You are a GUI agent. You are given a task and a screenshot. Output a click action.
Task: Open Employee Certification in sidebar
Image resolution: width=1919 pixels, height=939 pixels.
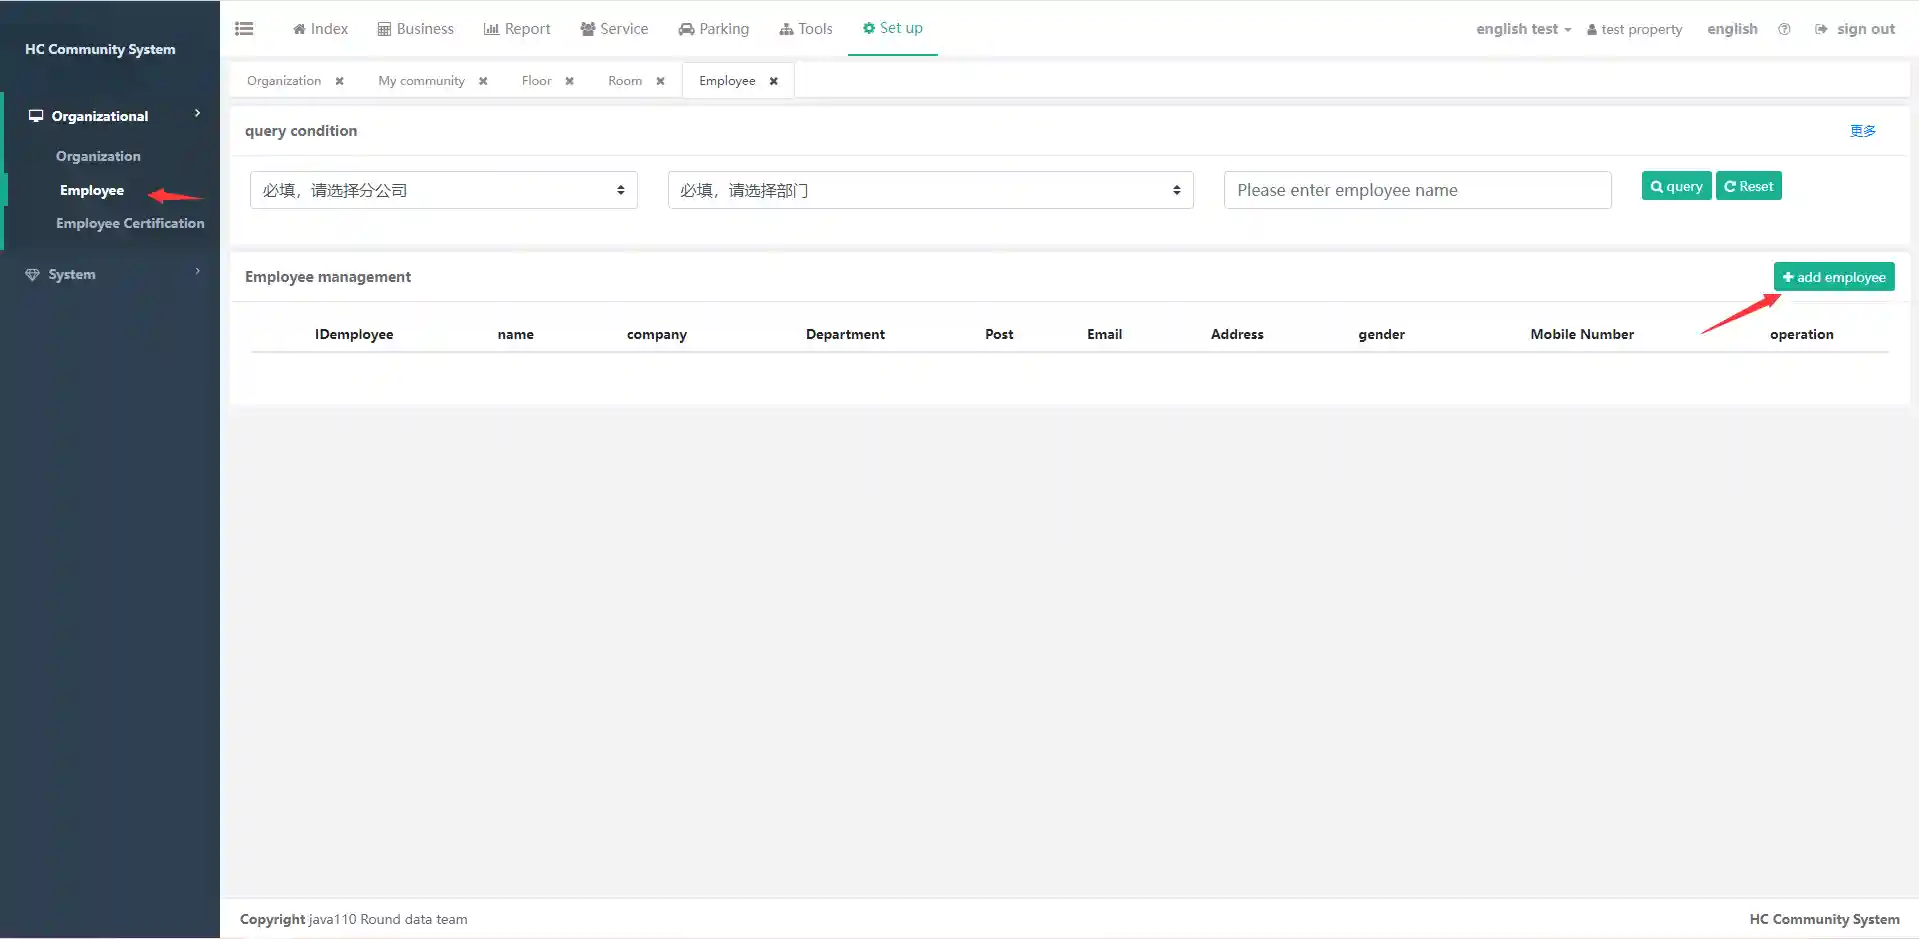pos(130,223)
